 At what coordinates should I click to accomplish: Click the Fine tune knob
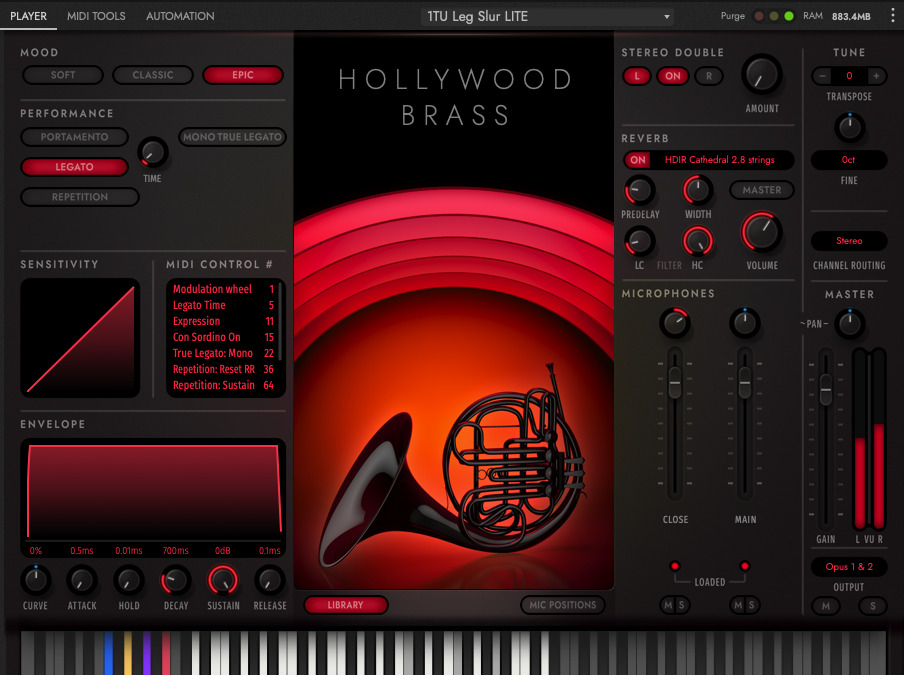[849, 127]
